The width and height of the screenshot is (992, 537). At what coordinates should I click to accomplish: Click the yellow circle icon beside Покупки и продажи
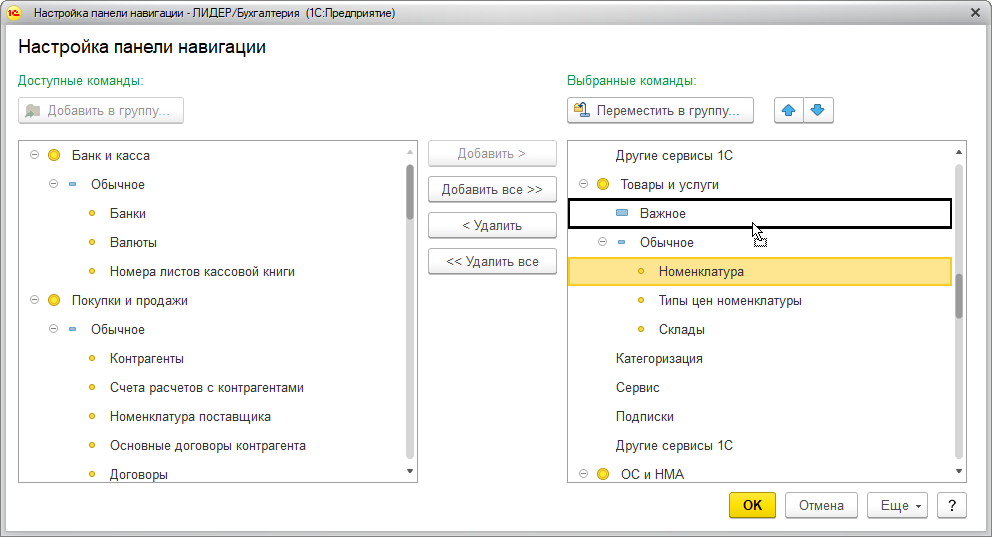point(54,300)
